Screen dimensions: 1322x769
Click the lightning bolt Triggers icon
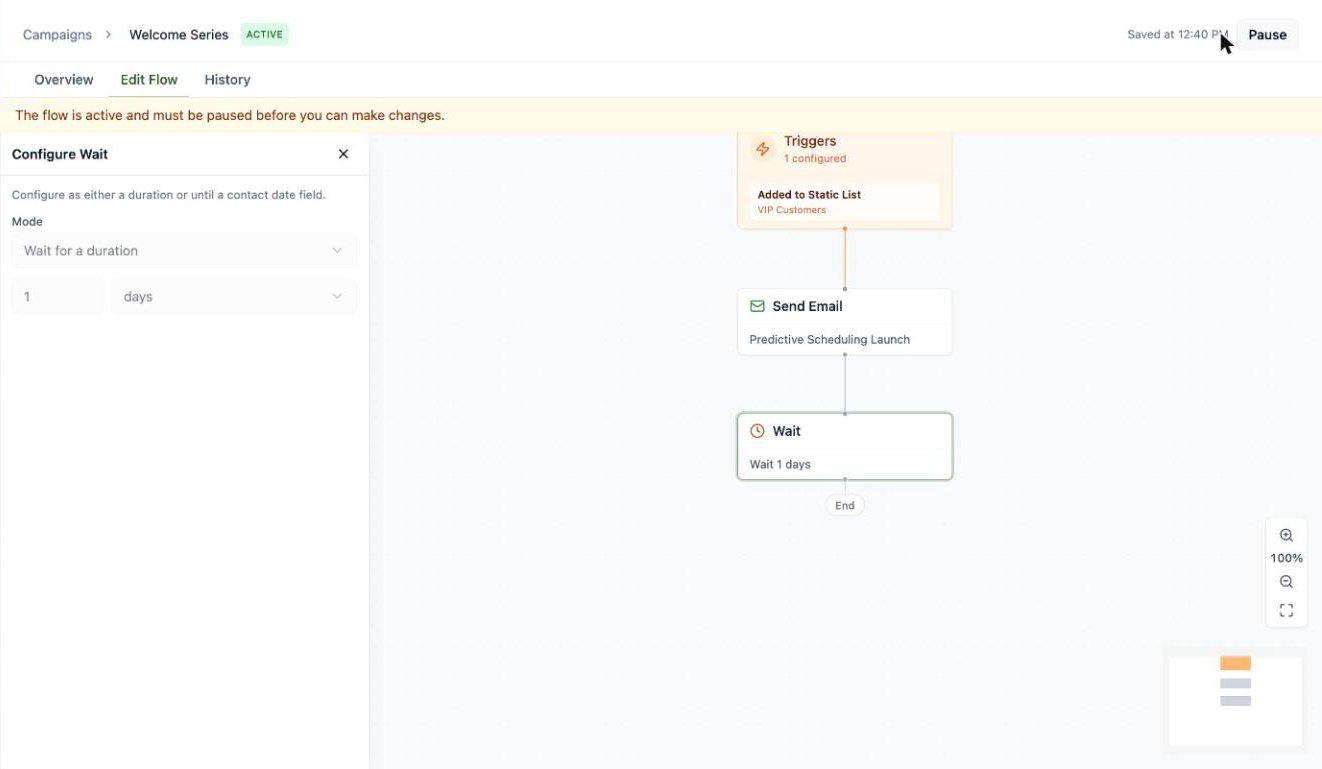[x=763, y=149]
